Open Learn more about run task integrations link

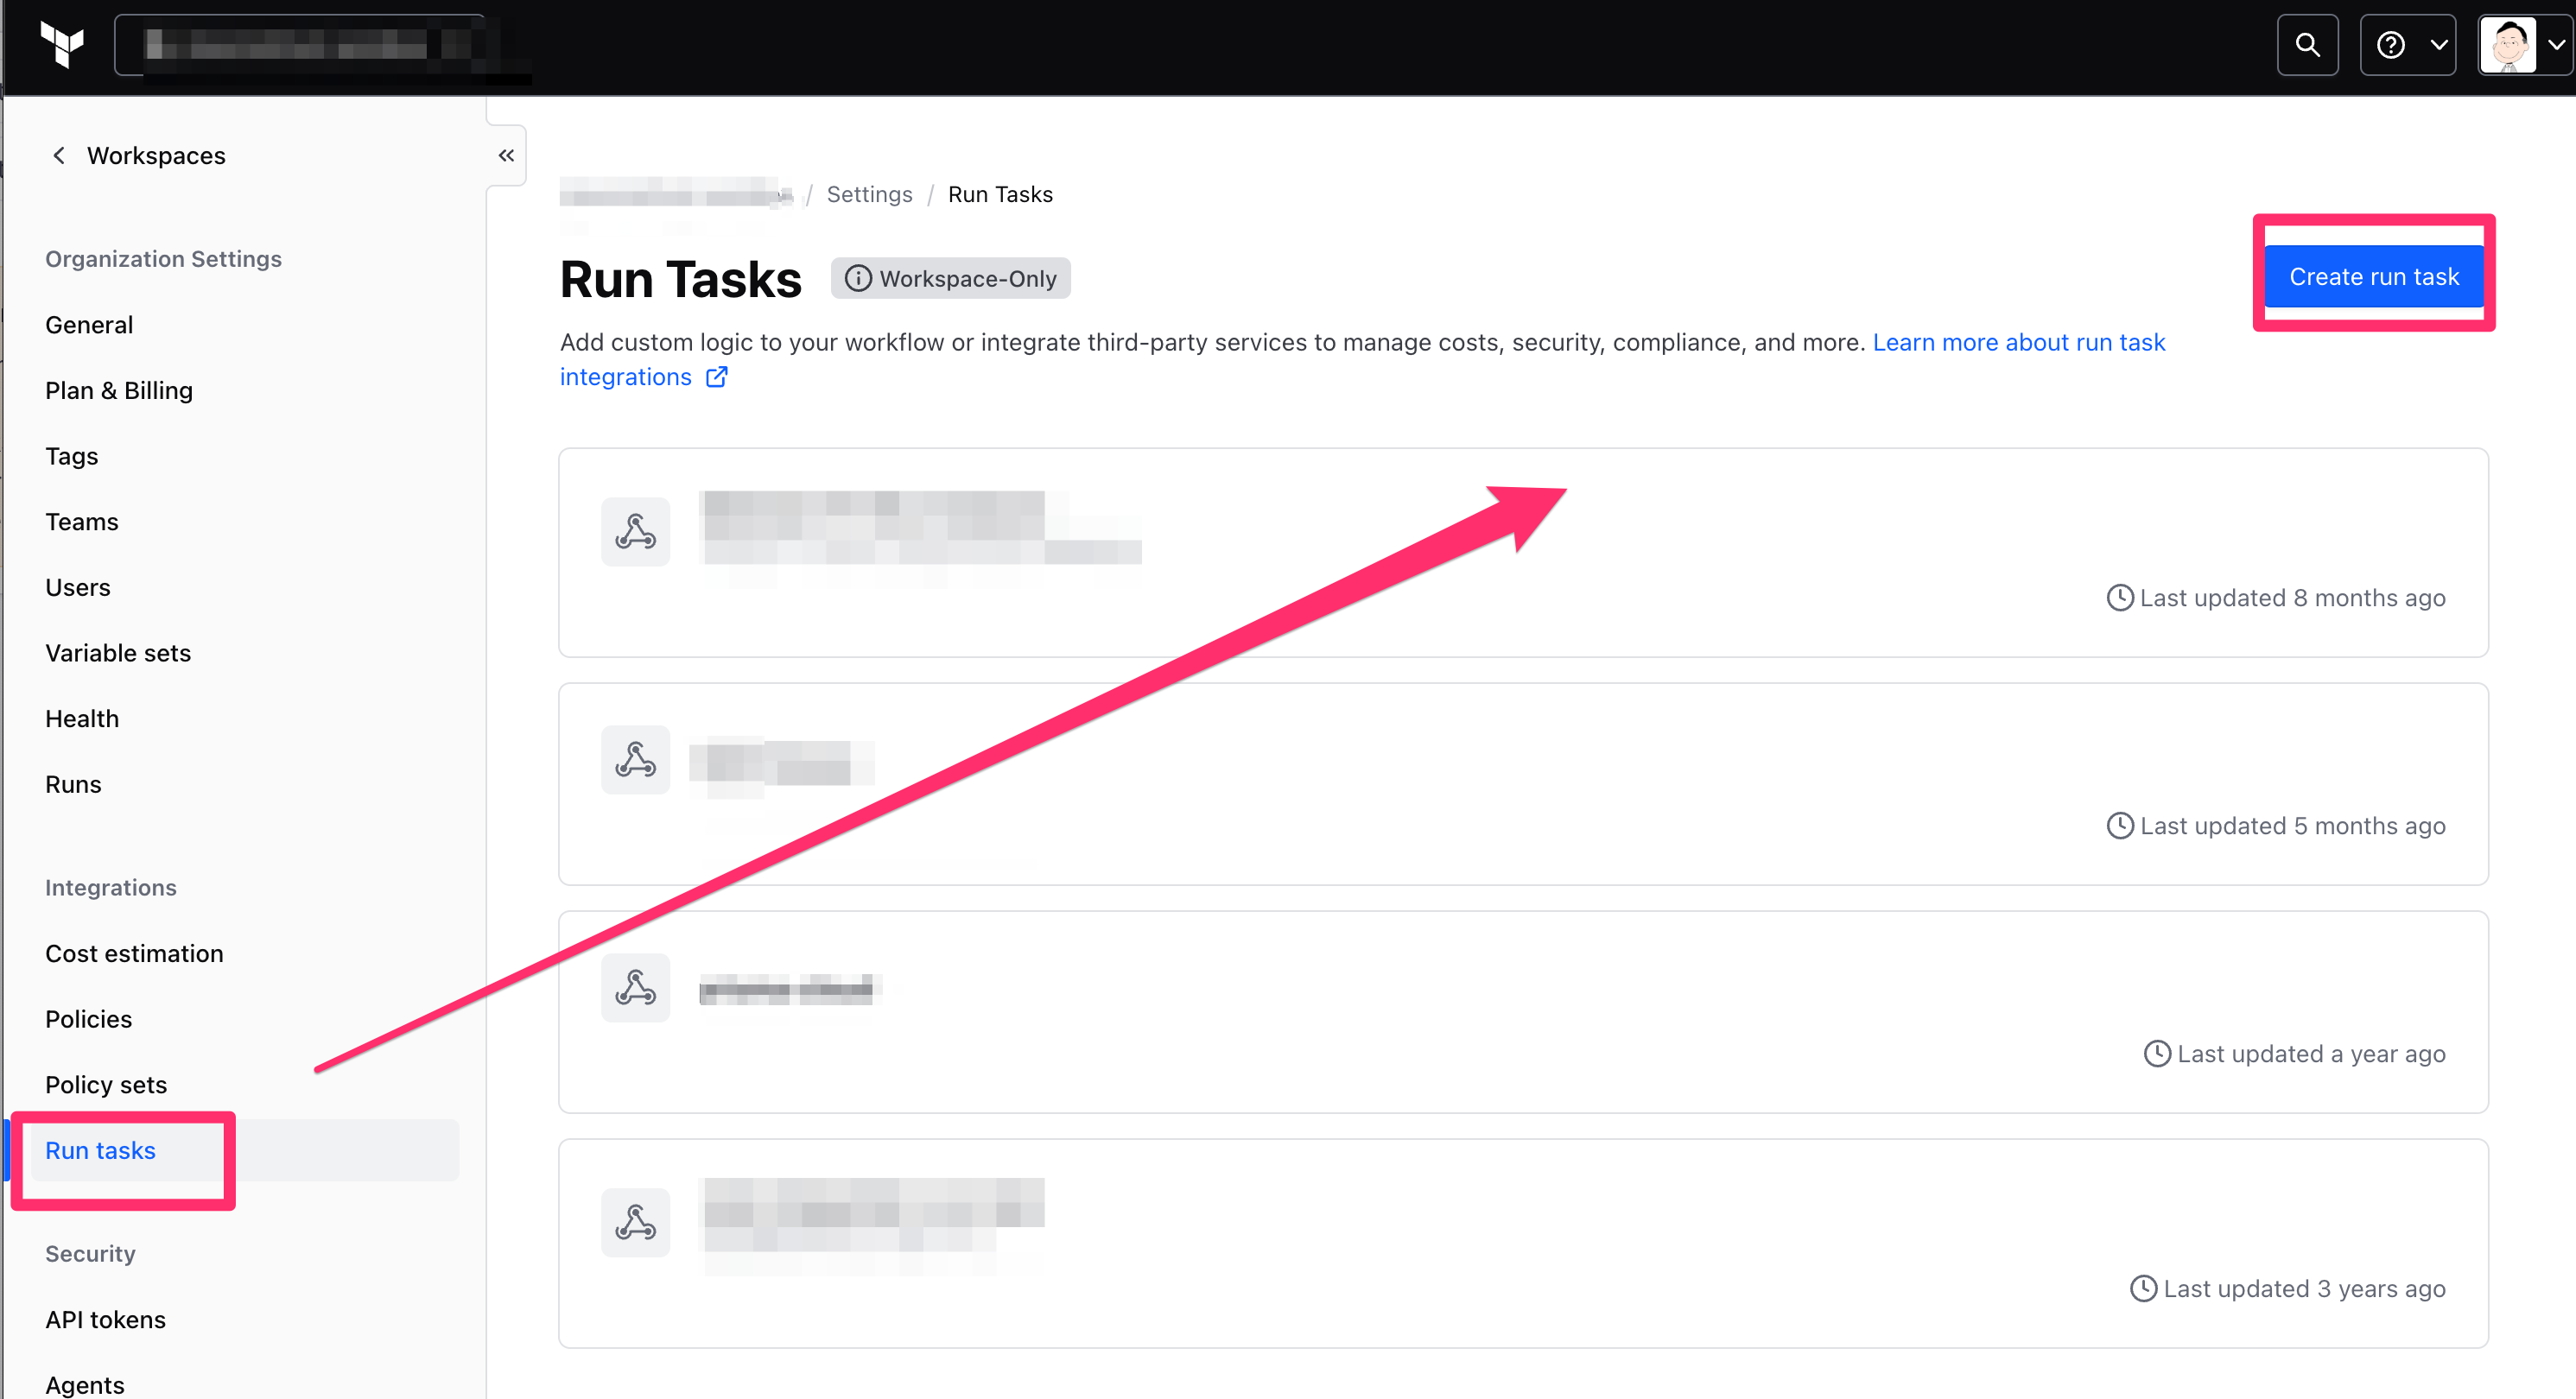(2018, 343)
